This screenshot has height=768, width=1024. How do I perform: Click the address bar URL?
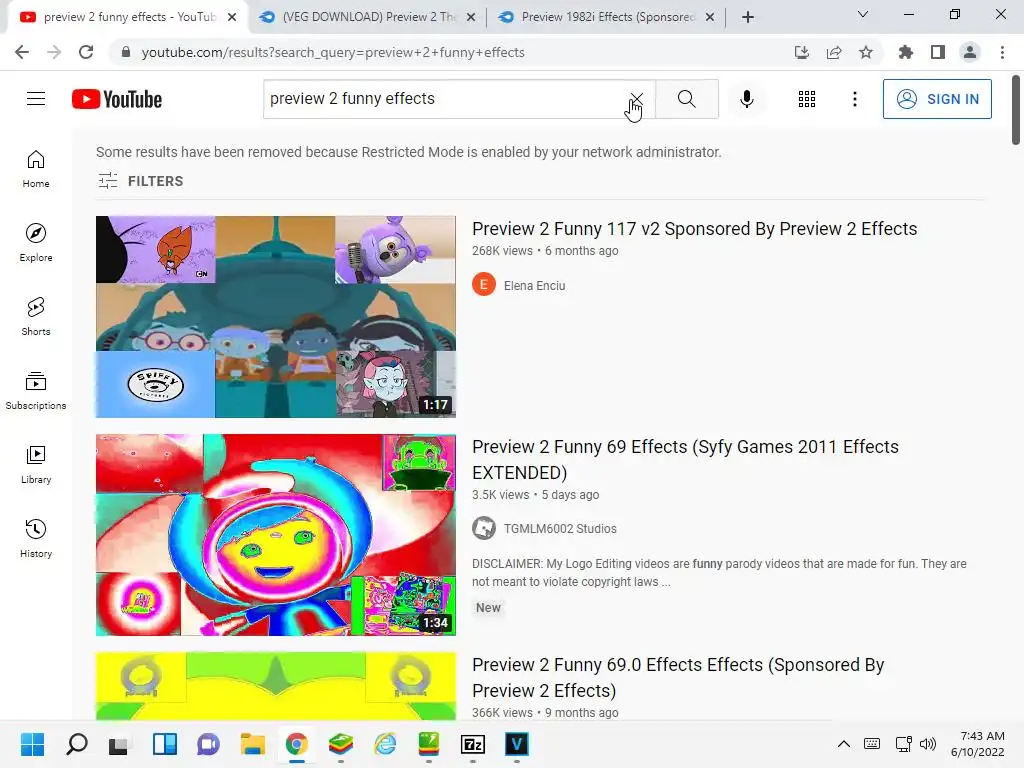(333, 52)
